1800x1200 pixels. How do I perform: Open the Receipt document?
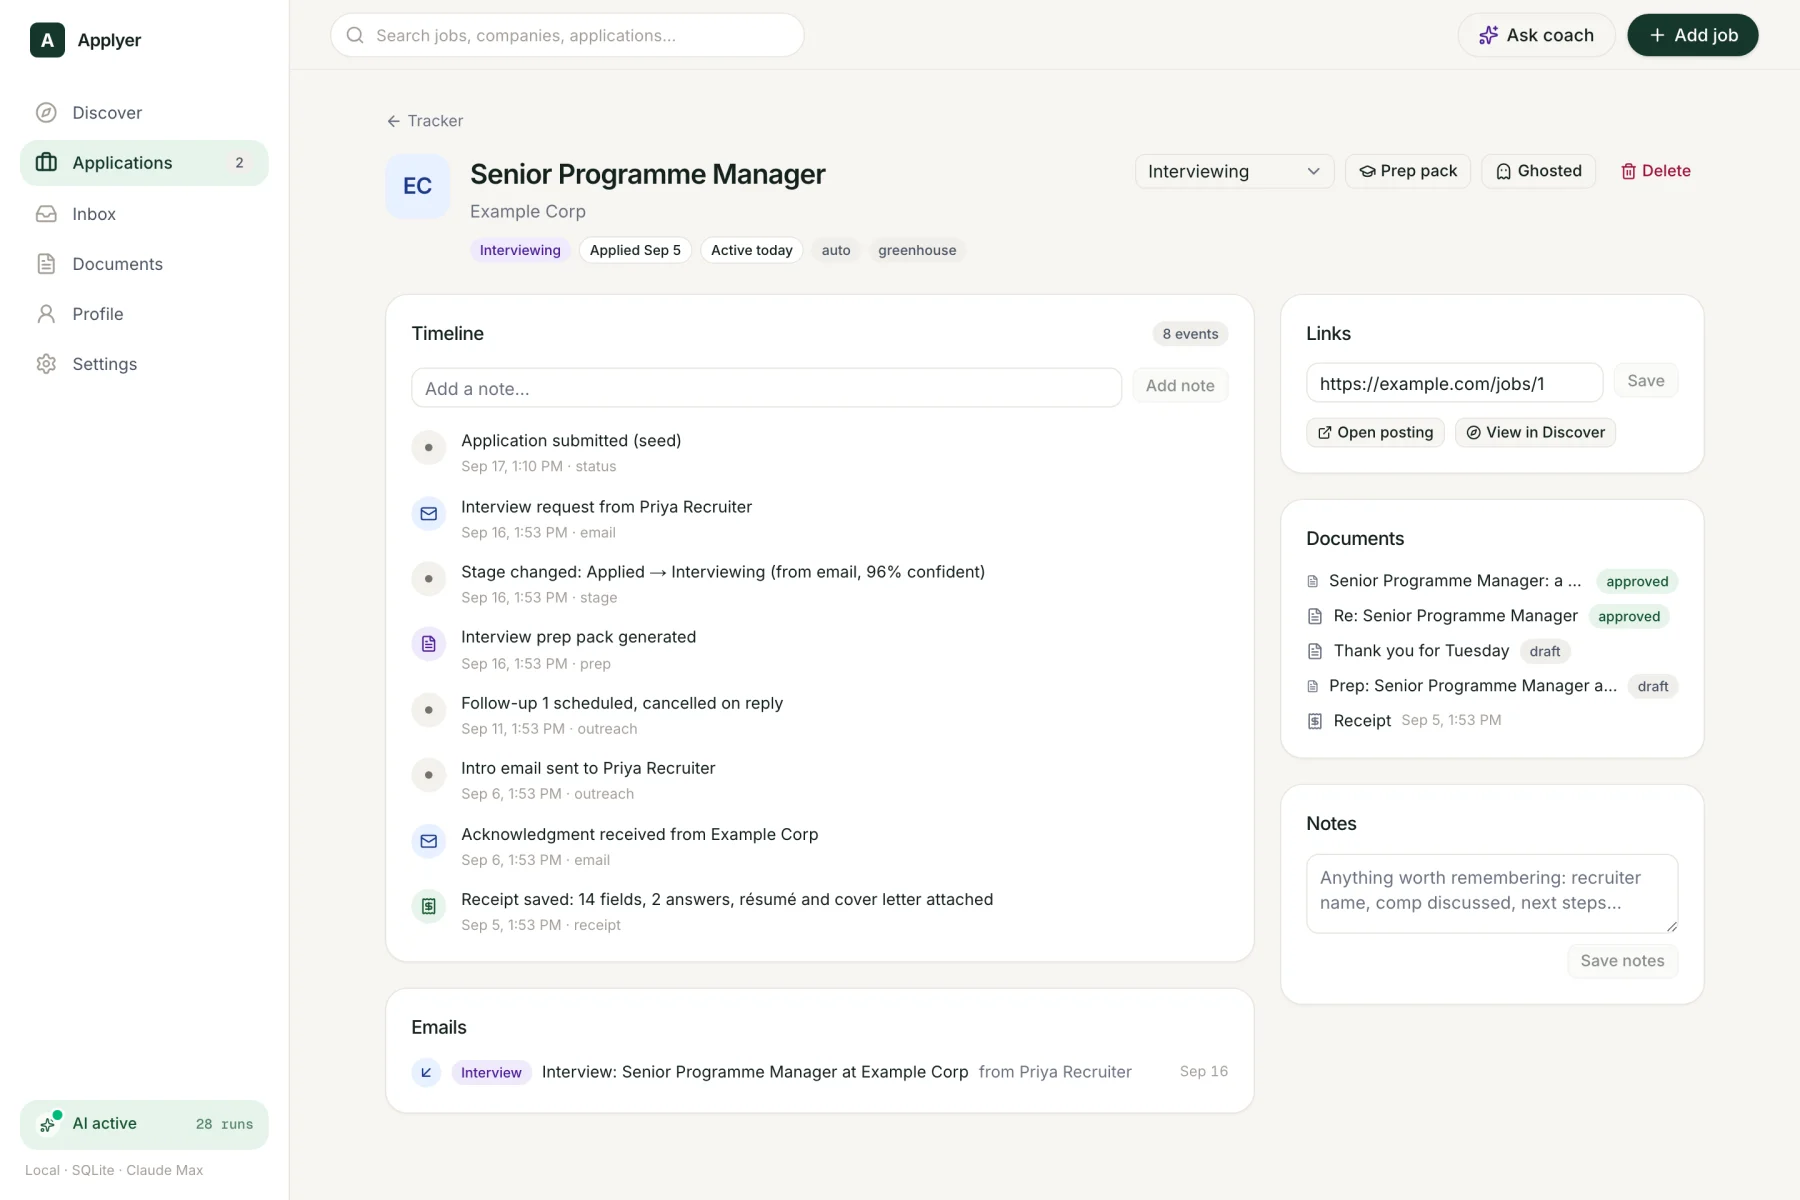coord(1362,721)
